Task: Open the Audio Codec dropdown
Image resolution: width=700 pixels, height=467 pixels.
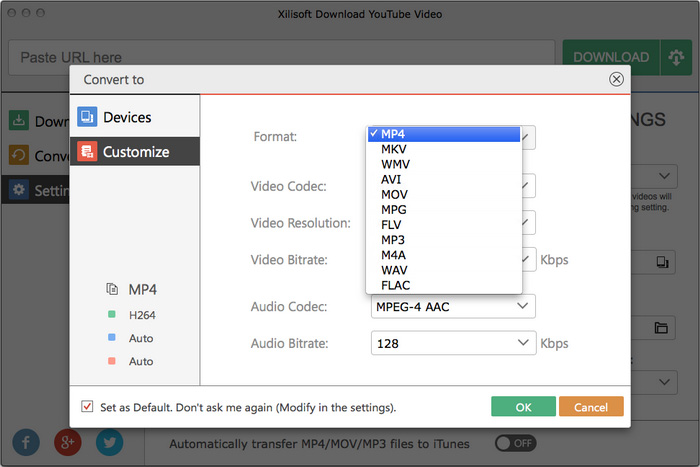Action: click(x=453, y=307)
